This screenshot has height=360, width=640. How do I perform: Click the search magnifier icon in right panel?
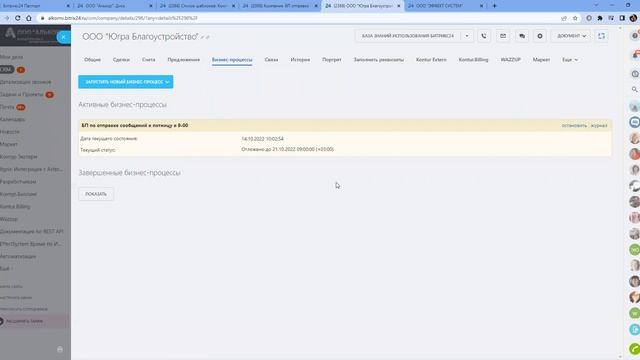pyautogui.click(x=635, y=89)
